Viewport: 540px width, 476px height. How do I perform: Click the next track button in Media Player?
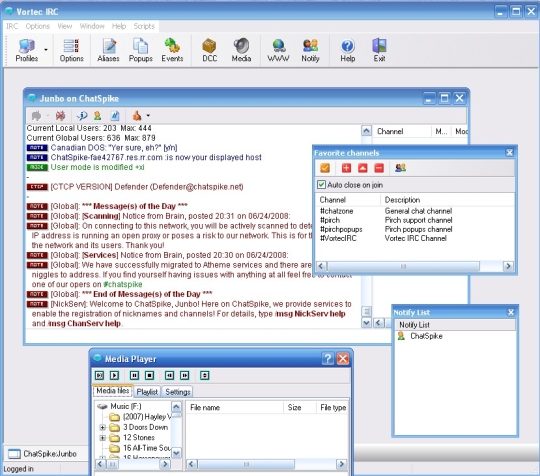185,375
